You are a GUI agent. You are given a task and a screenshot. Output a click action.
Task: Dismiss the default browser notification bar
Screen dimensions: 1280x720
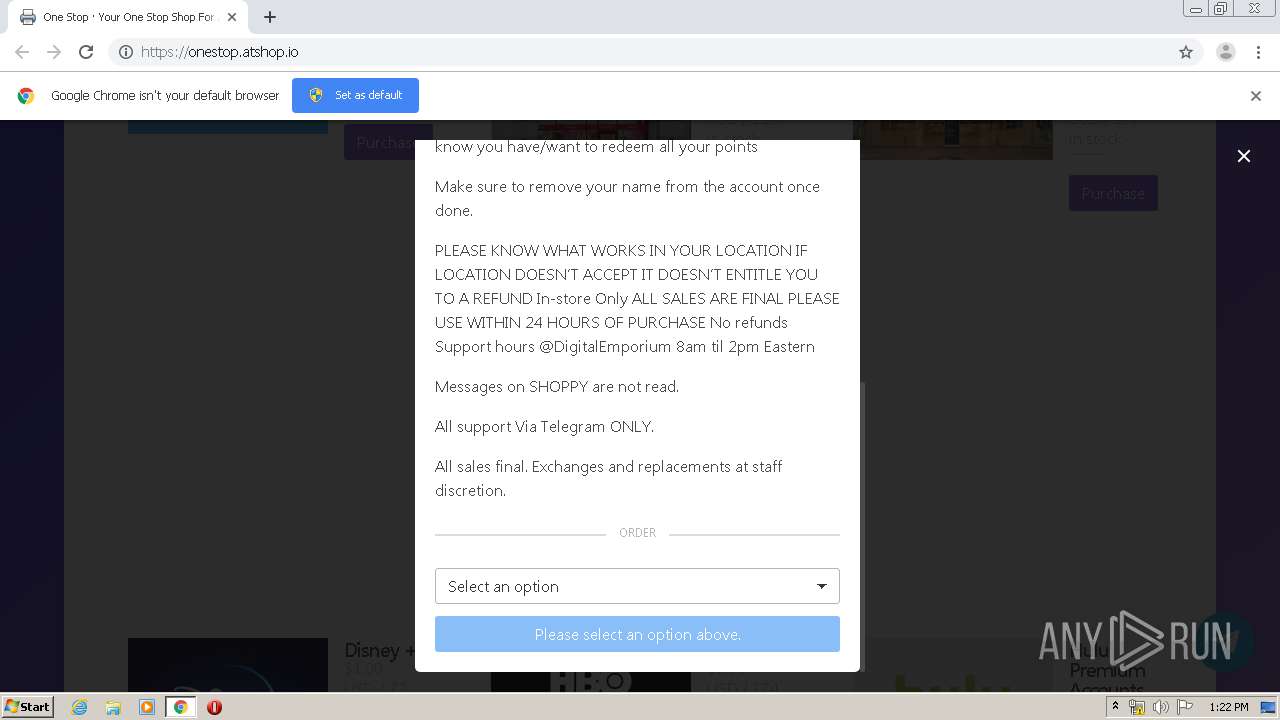tap(1256, 96)
